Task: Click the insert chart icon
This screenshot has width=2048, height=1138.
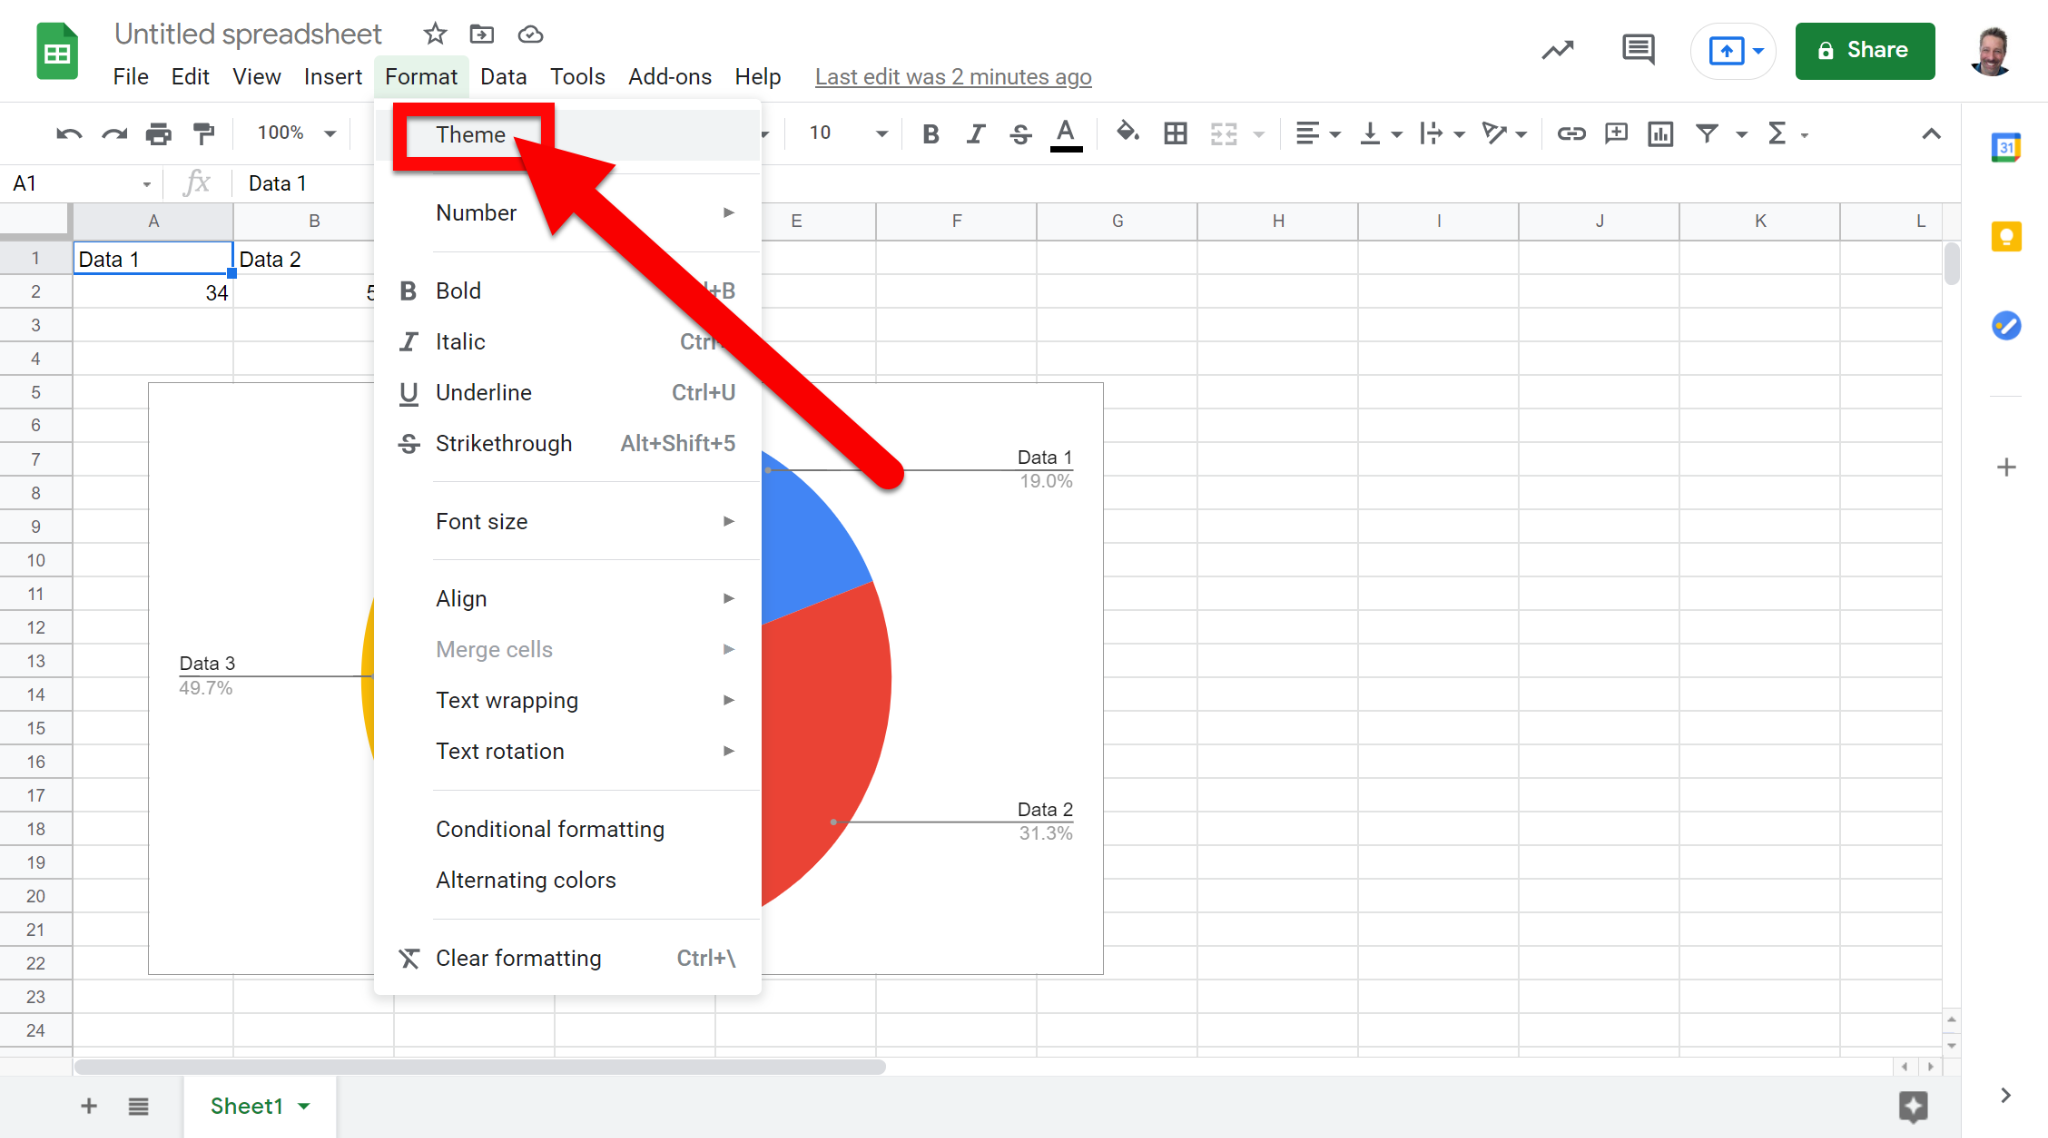Action: [1661, 133]
